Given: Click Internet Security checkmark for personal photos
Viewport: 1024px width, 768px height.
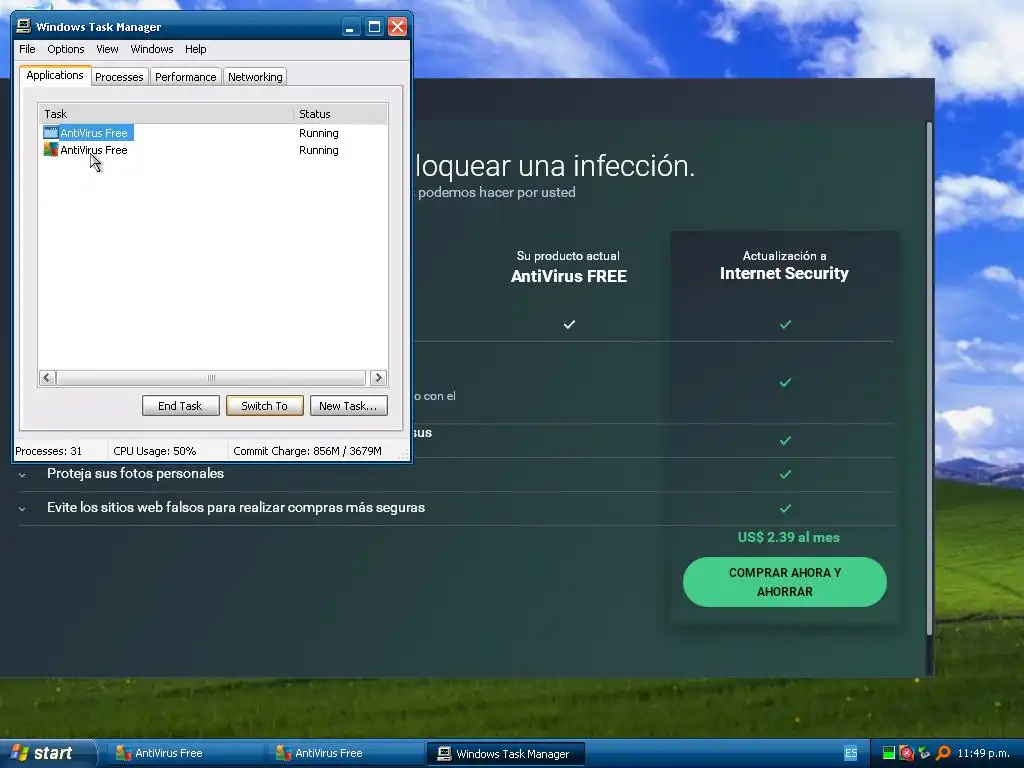Looking at the screenshot, I should tap(785, 474).
